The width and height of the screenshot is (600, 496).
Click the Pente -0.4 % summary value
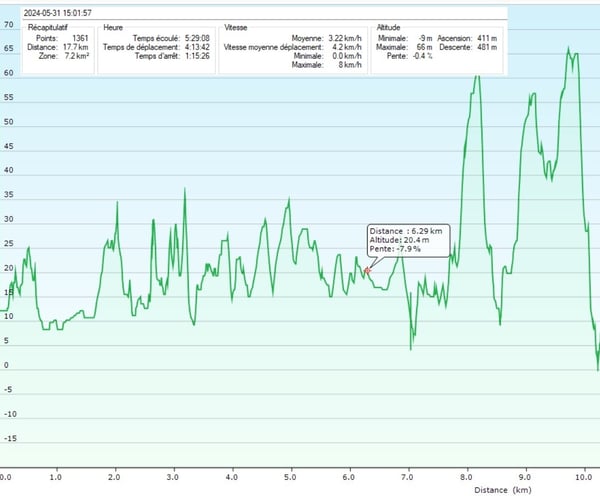pos(423,56)
